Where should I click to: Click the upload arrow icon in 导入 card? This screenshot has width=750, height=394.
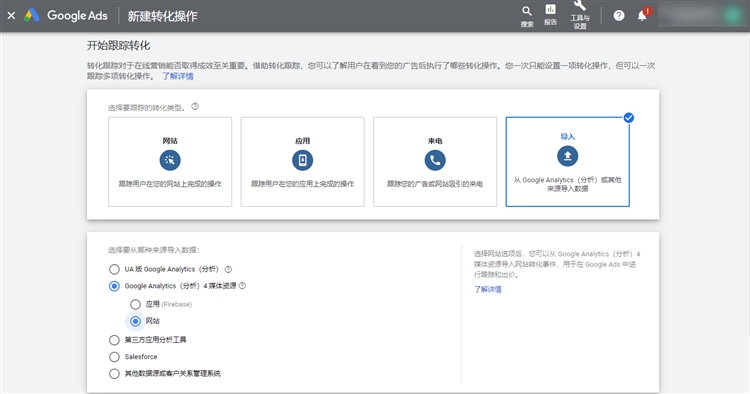click(567, 156)
